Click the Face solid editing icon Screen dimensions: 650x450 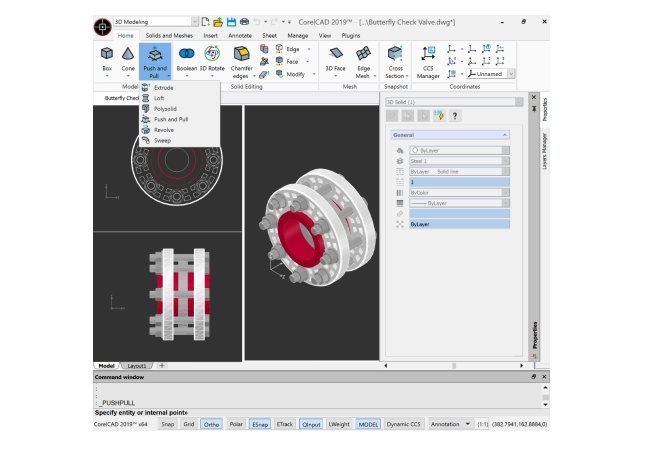[x=279, y=61]
